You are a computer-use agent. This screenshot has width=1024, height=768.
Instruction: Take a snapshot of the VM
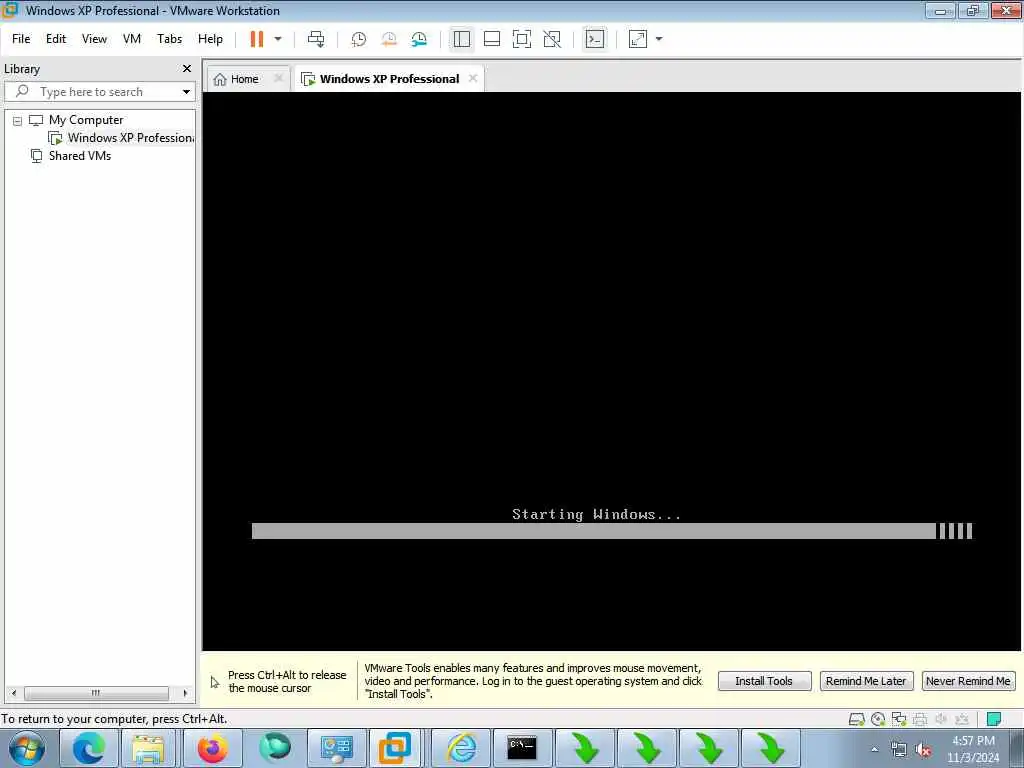click(359, 39)
